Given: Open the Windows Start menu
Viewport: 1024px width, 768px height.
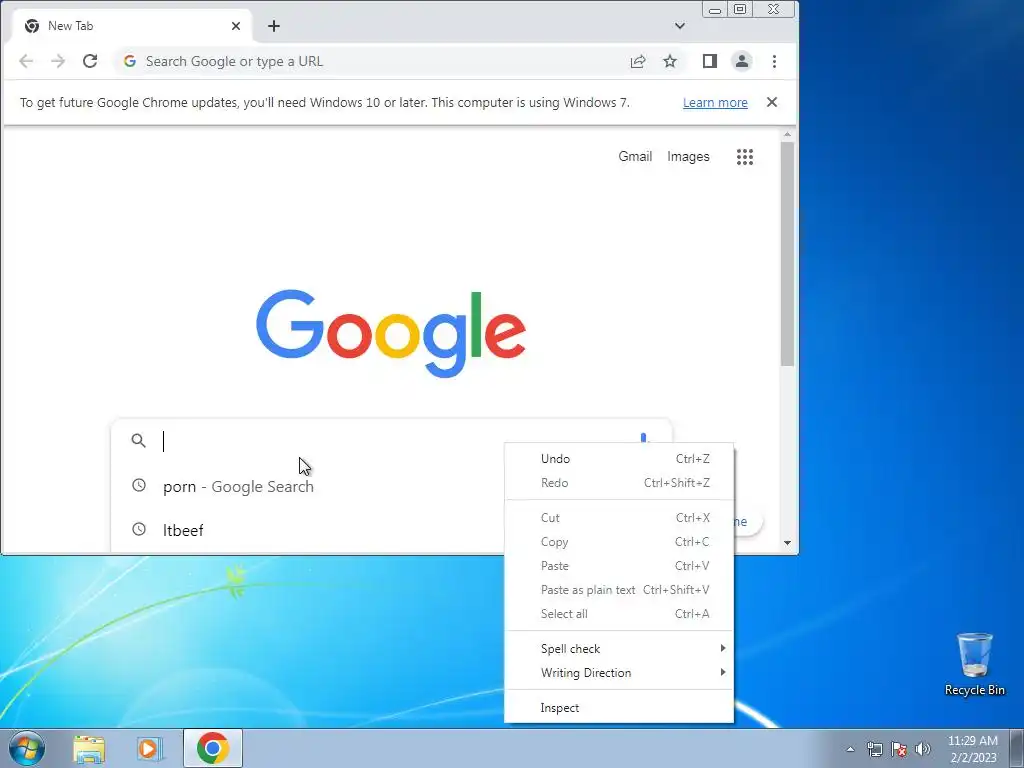Looking at the screenshot, I should 27,748.
